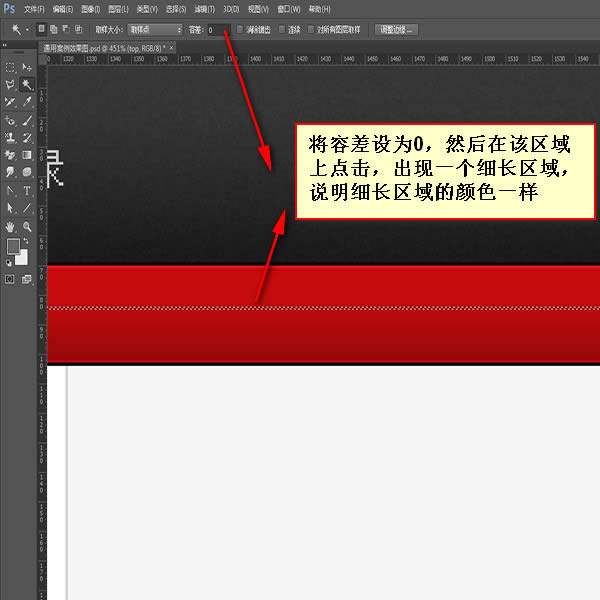
Task: Open the 滤镜(T) menu
Action: [x=204, y=9]
